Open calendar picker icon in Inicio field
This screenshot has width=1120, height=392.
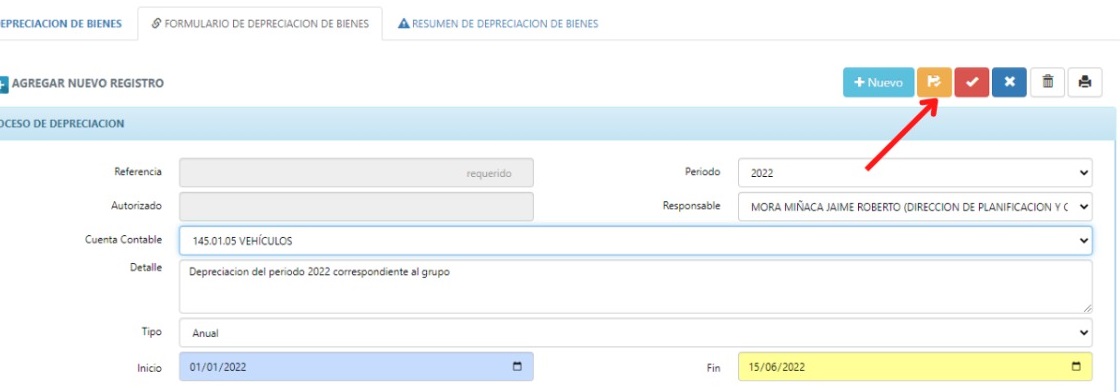[517, 367]
